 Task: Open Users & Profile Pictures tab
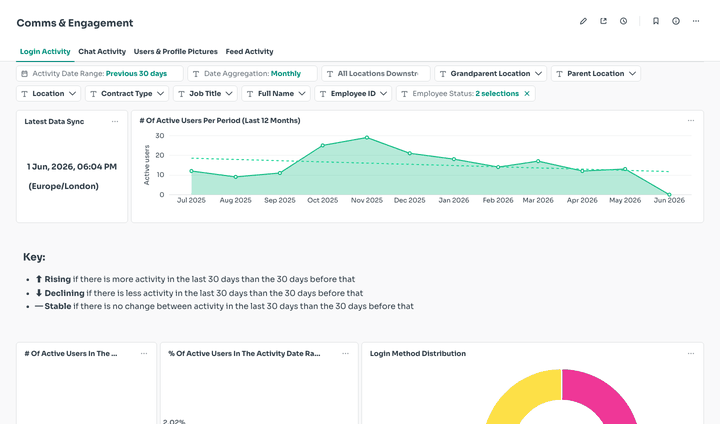click(x=175, y=51)
